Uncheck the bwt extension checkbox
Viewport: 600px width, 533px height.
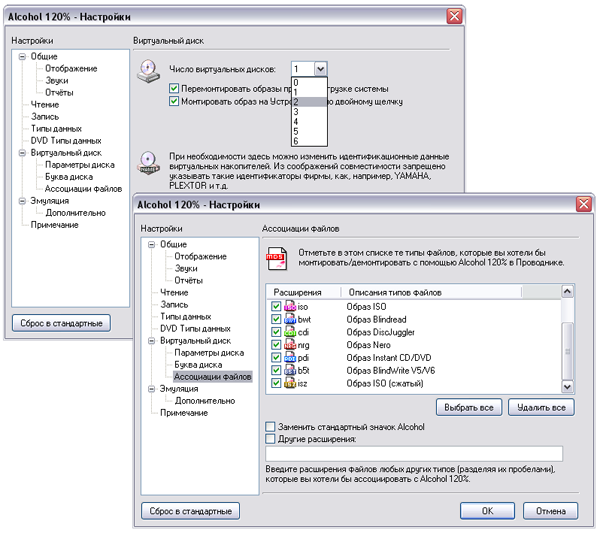point(276,319)
